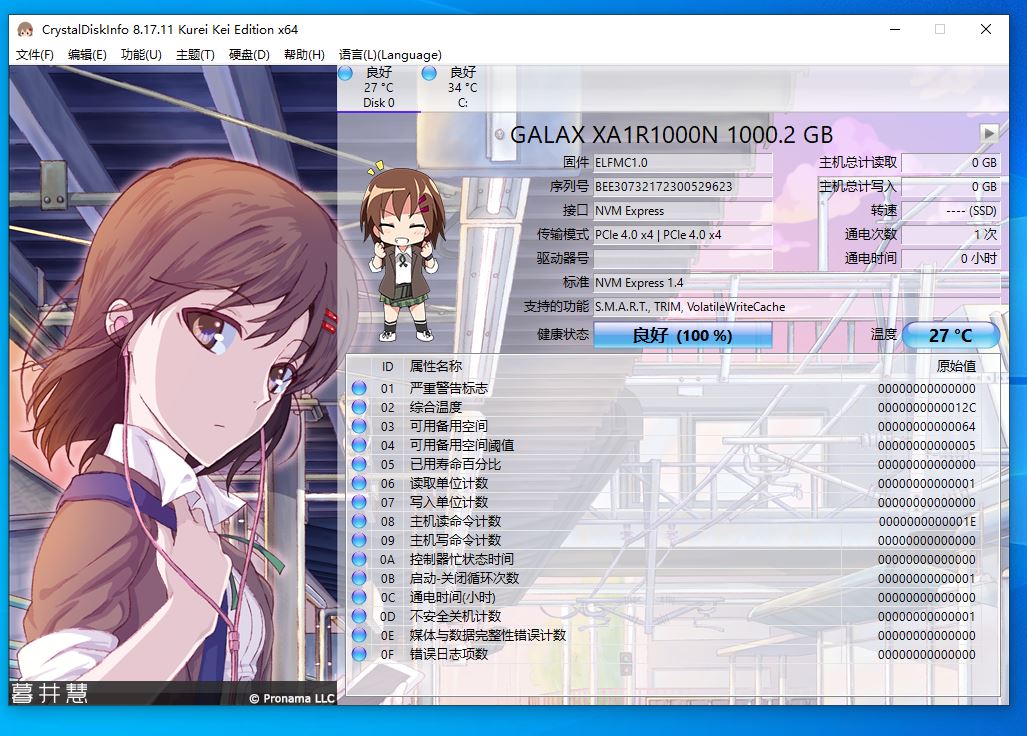The width and height of the screenshot is (1027, 736).
Task: Click the standard field NVM Express 1.4
Action: point(796,283)
